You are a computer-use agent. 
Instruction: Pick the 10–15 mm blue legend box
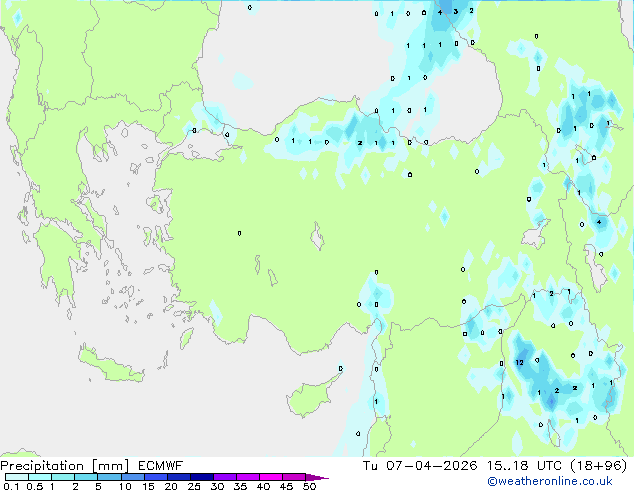132,477
